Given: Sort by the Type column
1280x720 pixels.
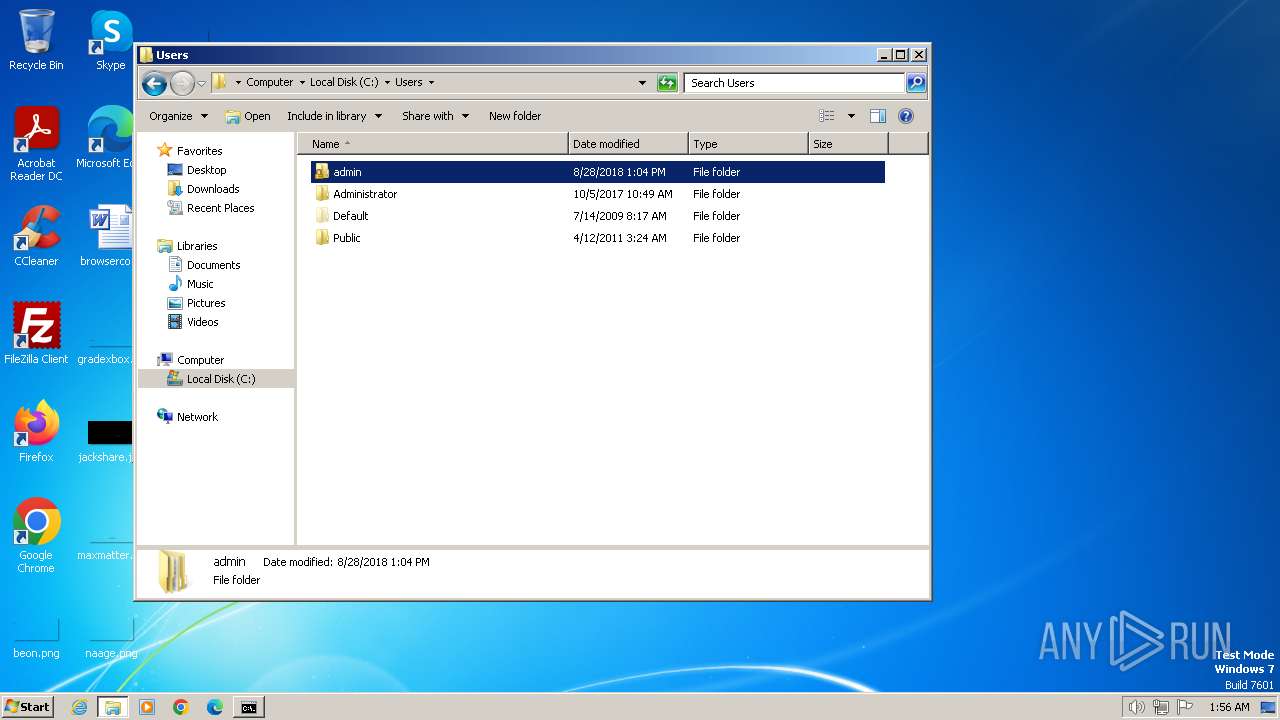Looking at the screenshot, I should coord(748,144).
